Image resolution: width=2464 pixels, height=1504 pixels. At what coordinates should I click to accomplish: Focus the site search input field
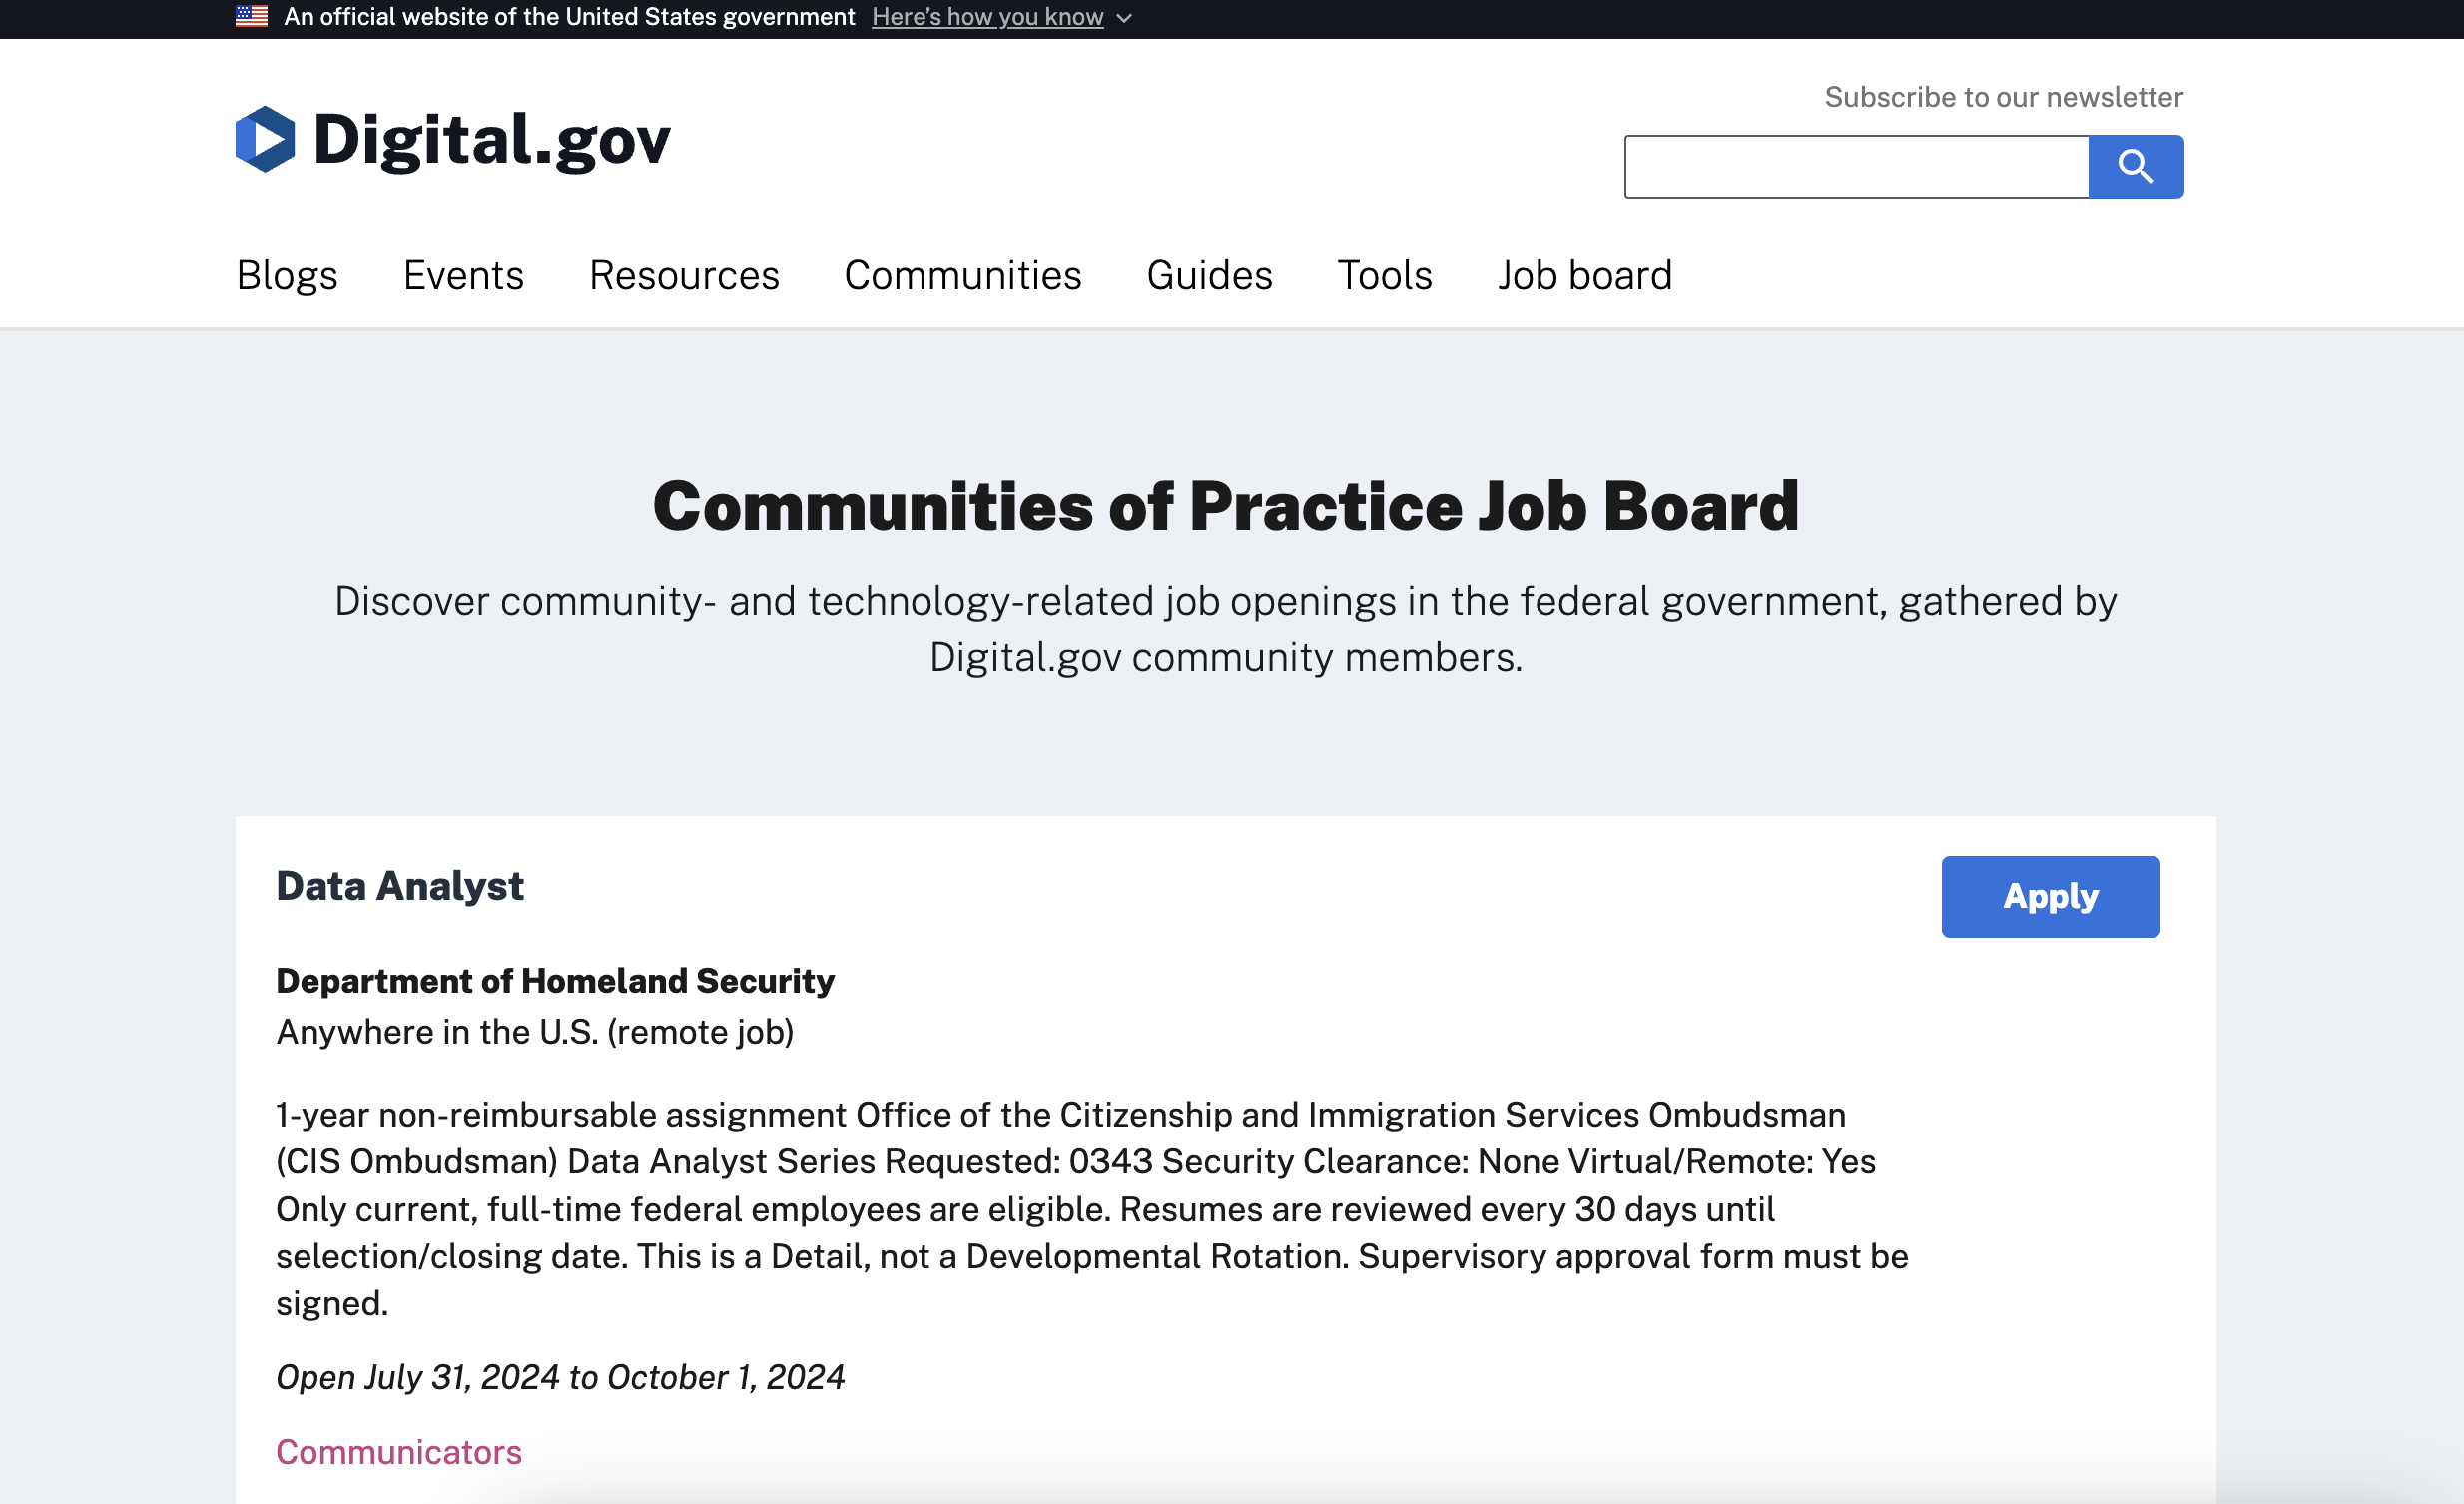[x=1856, y=166]
